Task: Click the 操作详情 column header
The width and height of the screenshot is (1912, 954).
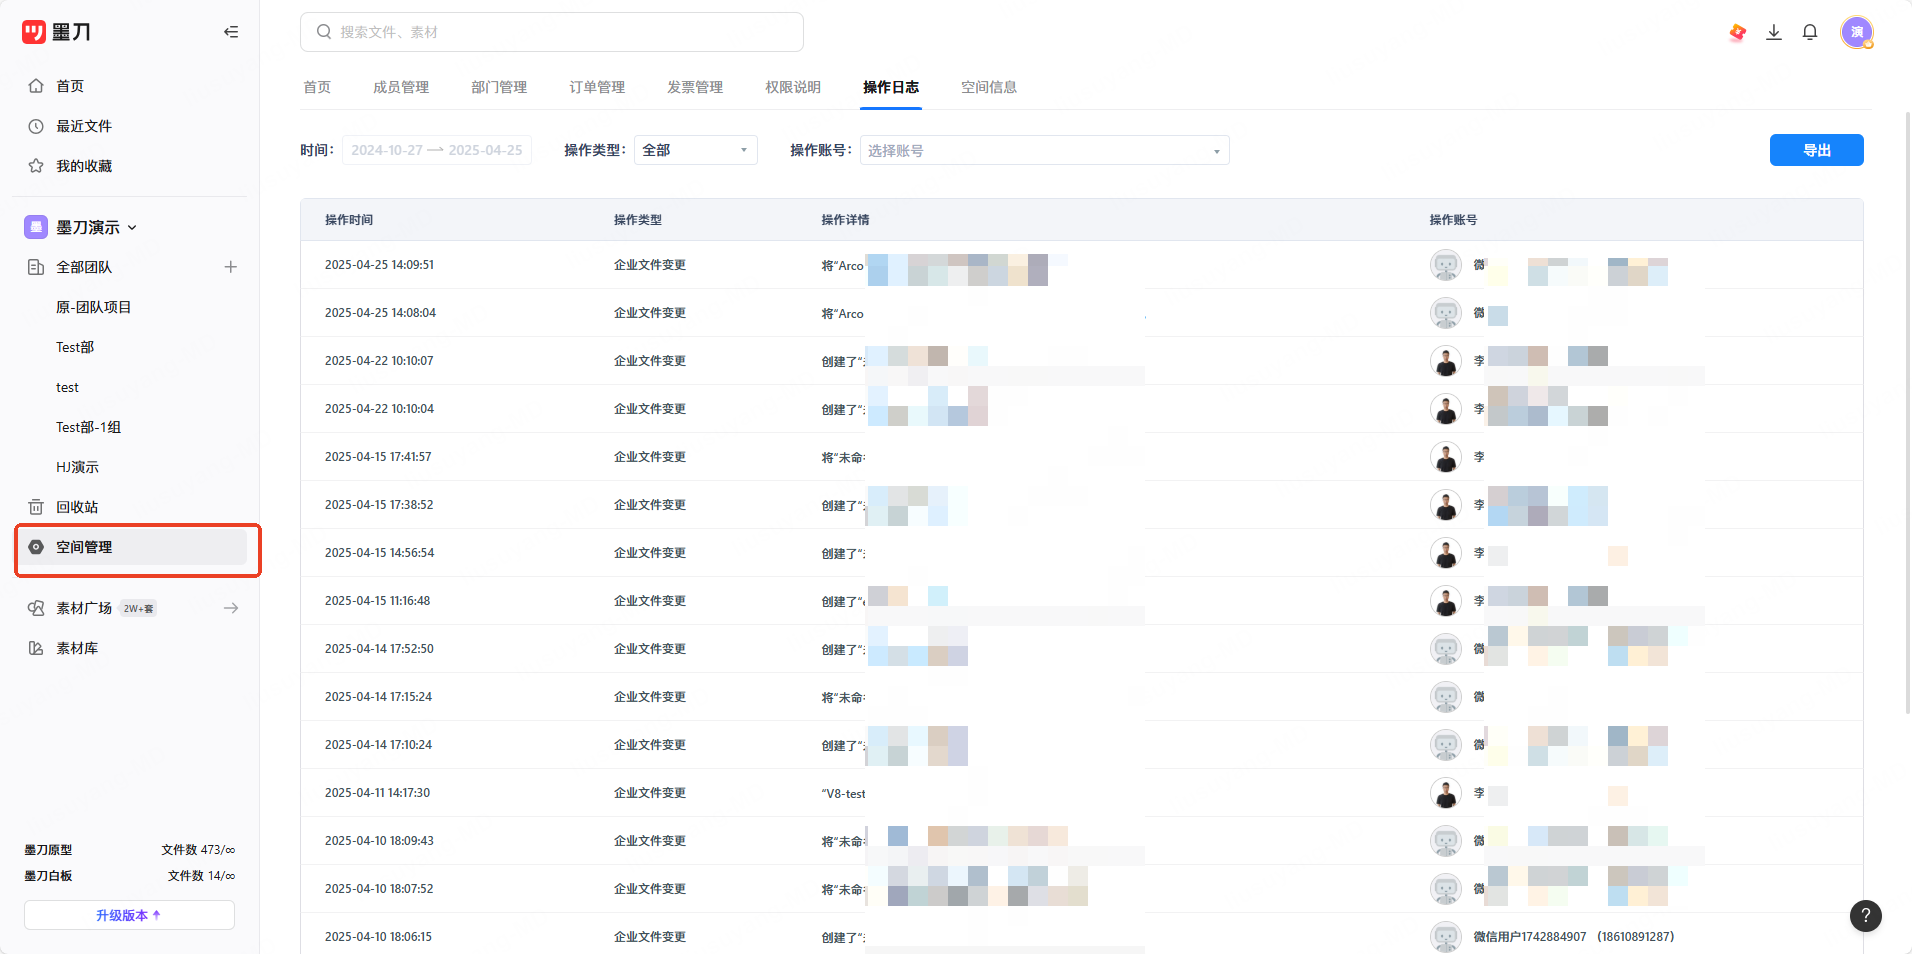Action: click(x=845, y=220)
